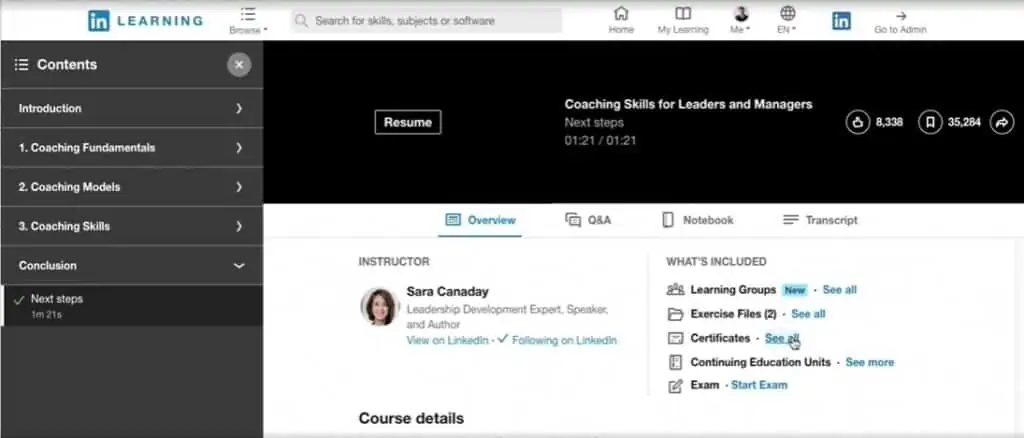
Task: Click Certificates See all link
Action: (782, 338)
